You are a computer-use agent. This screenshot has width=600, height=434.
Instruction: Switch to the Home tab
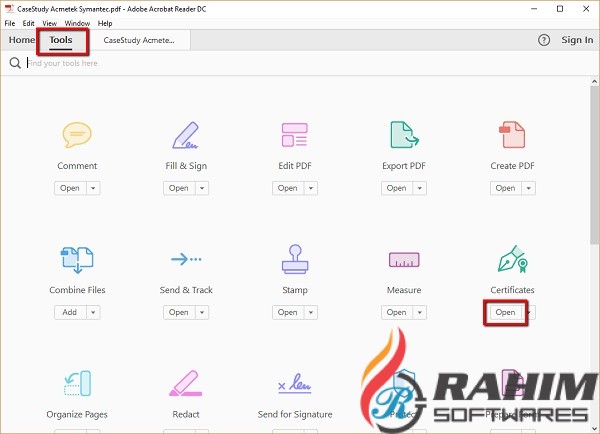pyautogui.click(x=21, y=40)
